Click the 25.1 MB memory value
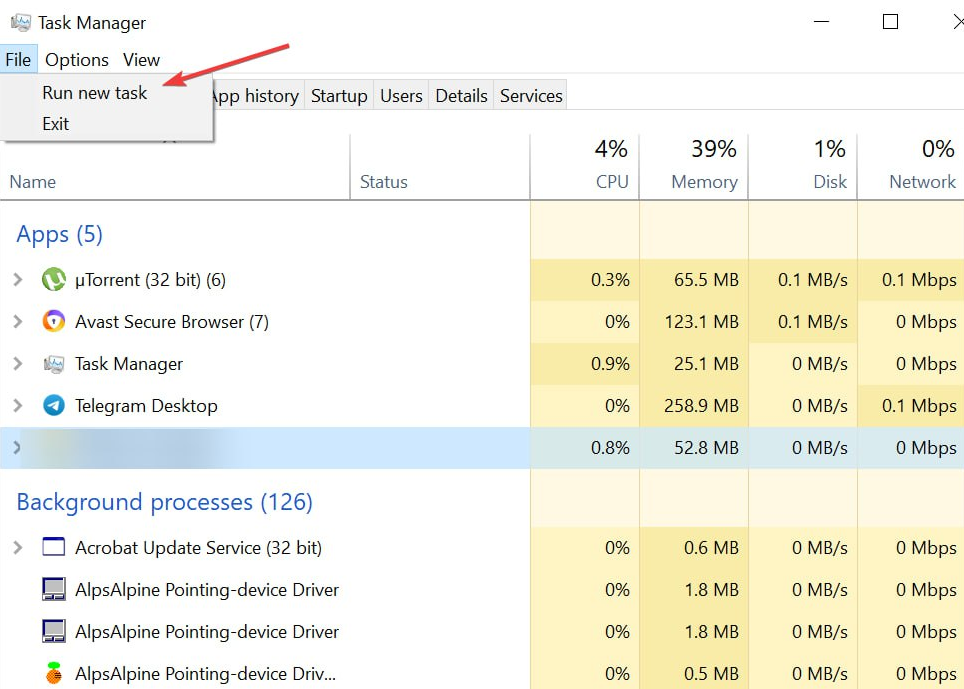Screen dimensions: 964x689 point(706,364)
